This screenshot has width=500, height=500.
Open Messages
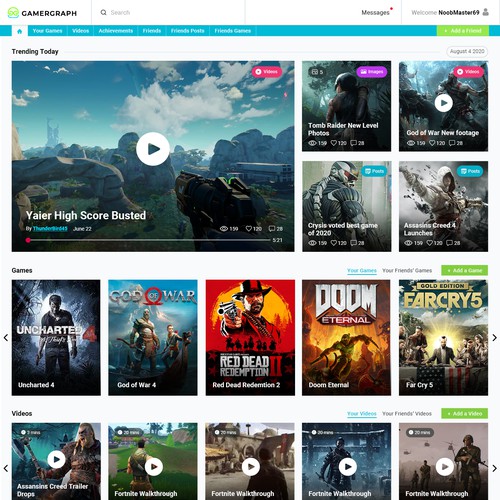pyautogui.click(x=375, y=13)
